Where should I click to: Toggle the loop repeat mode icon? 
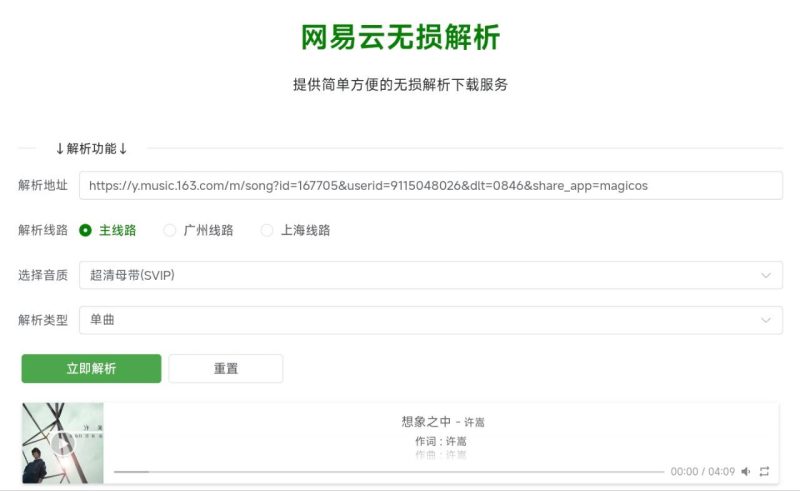(x=764, y=472)
